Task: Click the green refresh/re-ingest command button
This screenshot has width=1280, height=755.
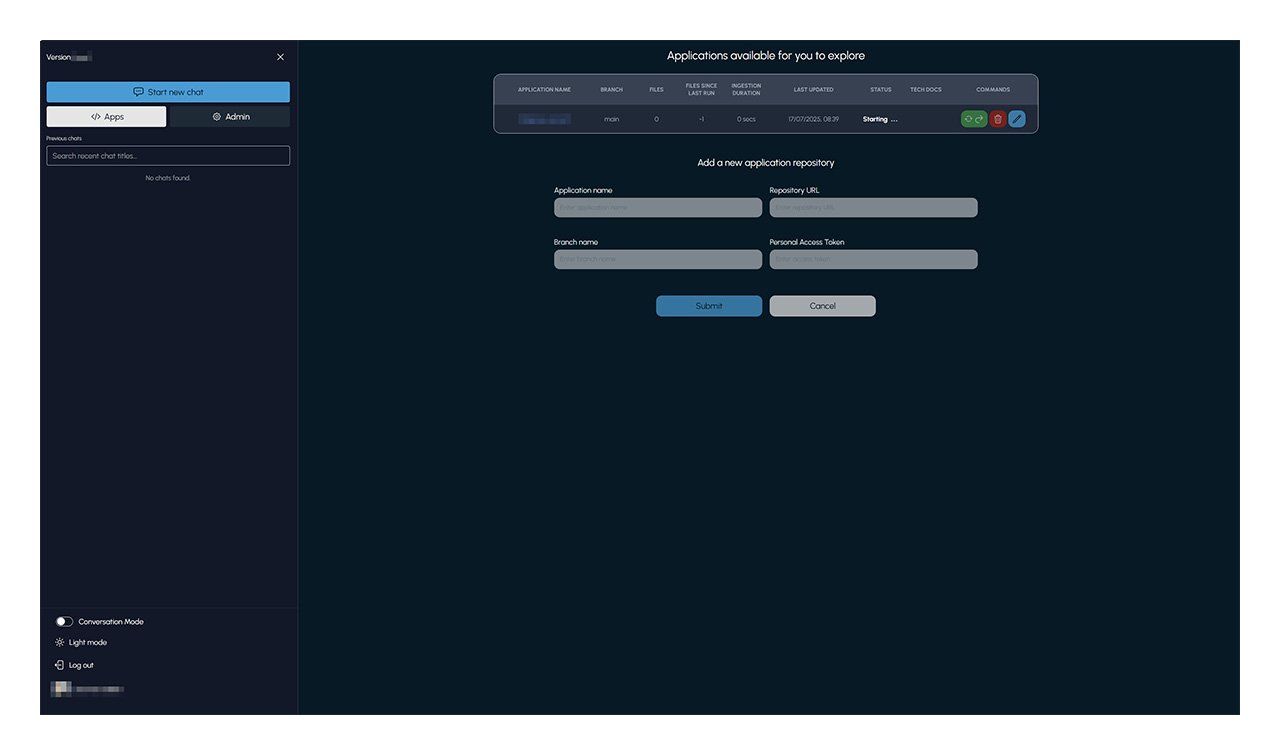Action: (973, 119)
